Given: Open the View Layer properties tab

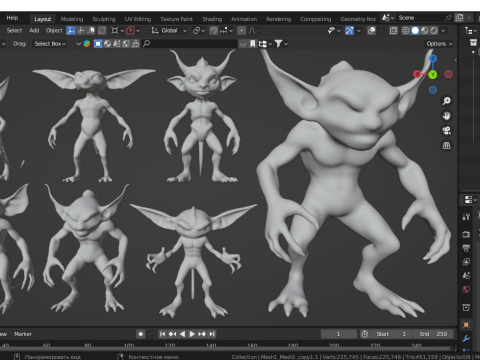Looking at the screenshot, I should [466, 262].
